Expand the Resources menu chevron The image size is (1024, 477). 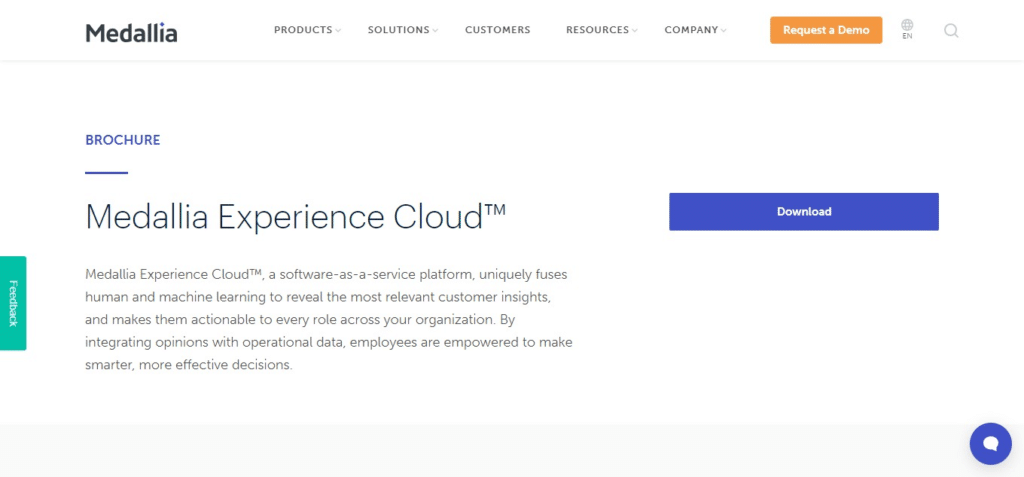click(x=634, y=31)
